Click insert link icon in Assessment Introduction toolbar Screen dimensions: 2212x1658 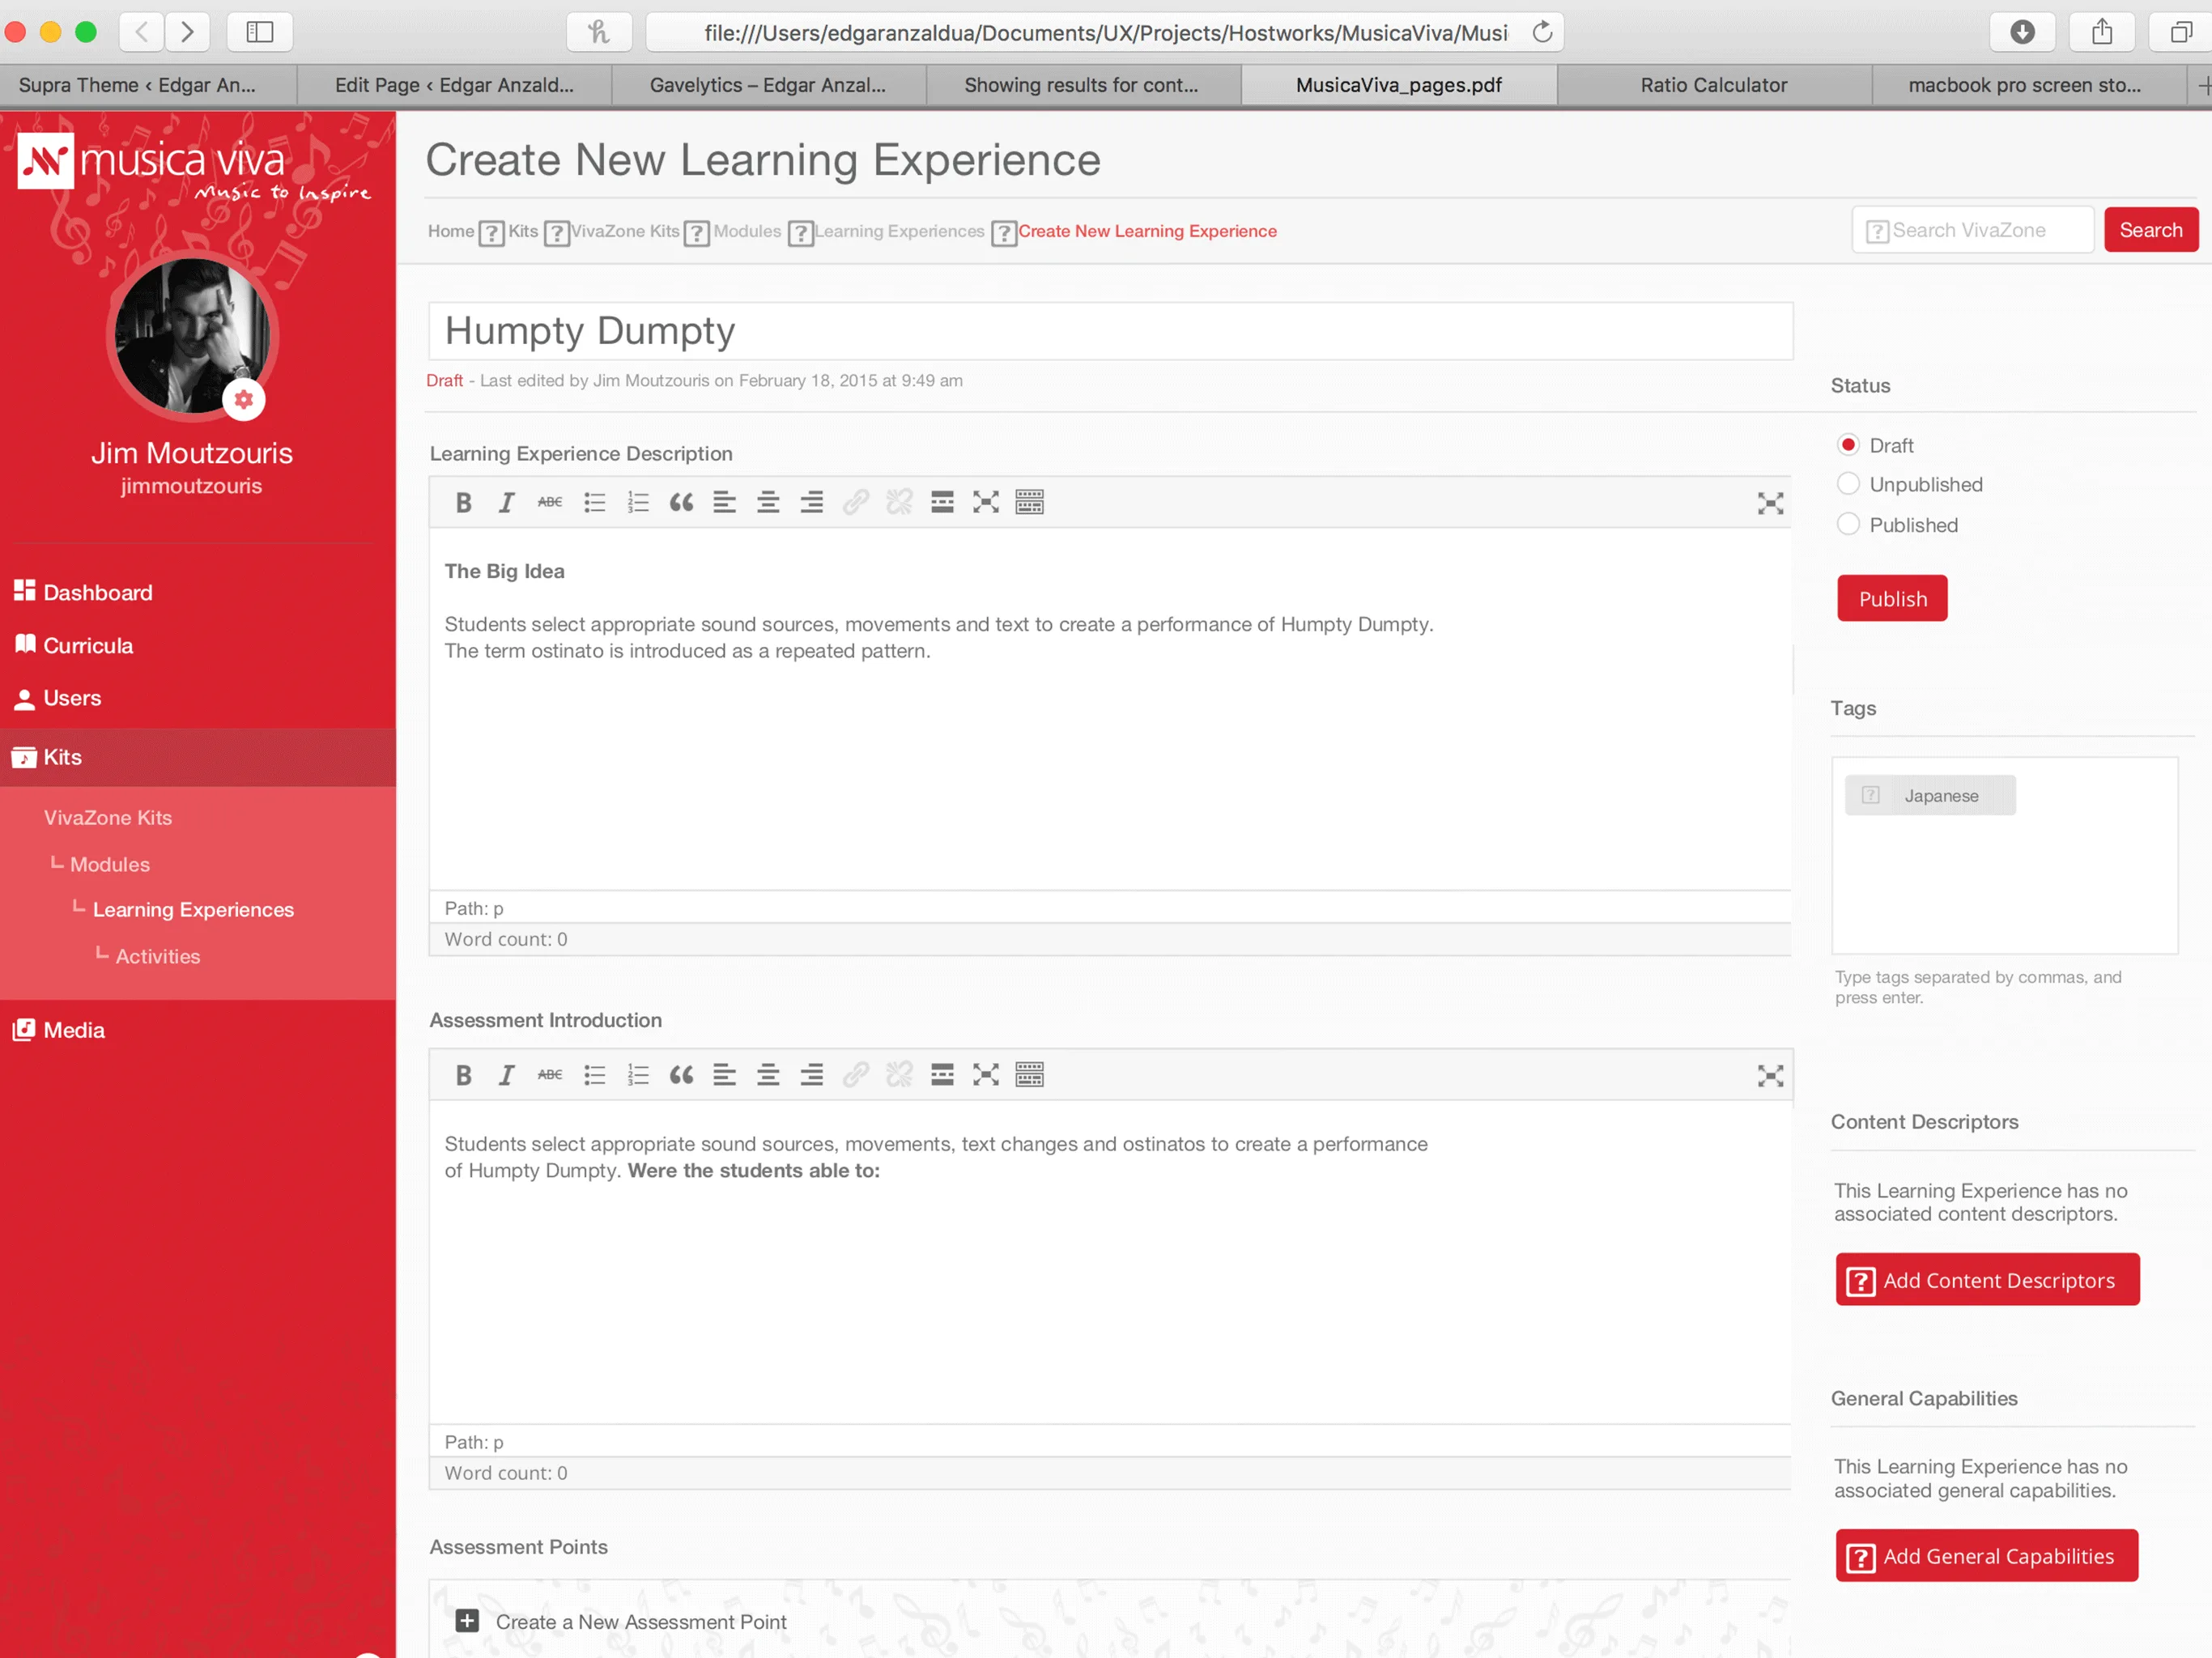855,1075
